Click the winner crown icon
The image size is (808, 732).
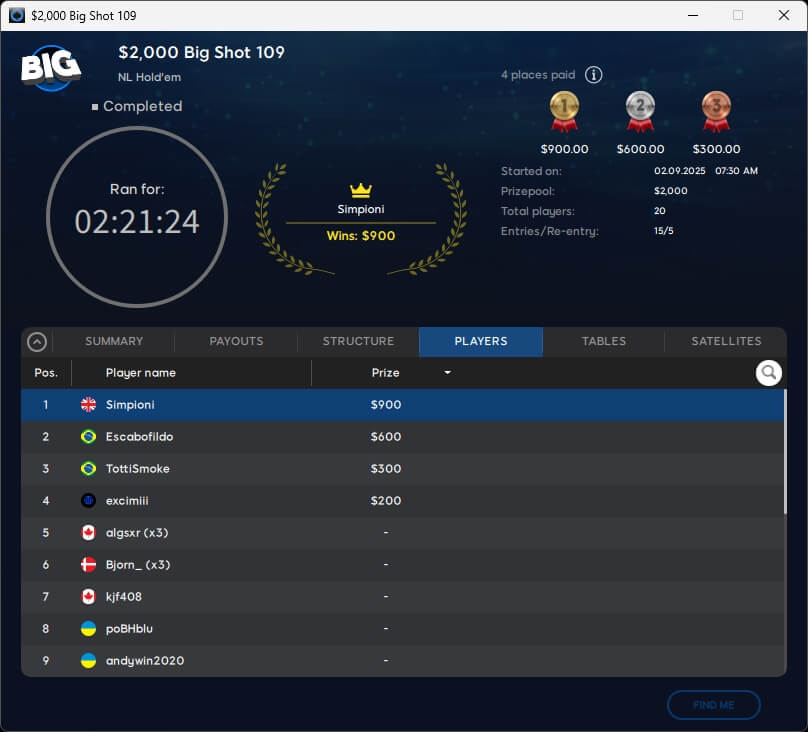click(x=360, y=190)
